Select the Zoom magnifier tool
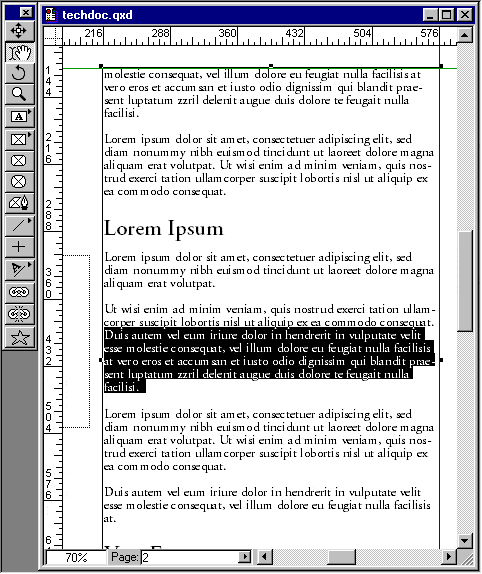This screenshot has width=482, height=574. pos(19,94)
